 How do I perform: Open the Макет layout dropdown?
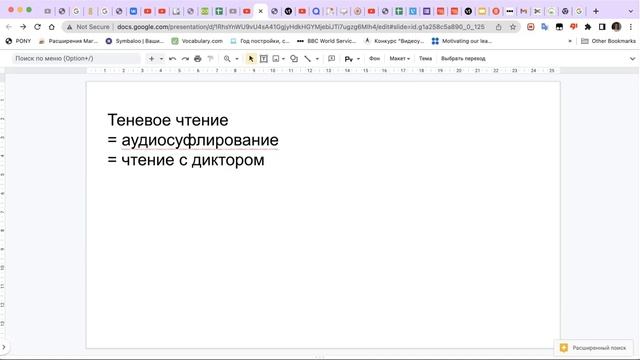[399, 58]
